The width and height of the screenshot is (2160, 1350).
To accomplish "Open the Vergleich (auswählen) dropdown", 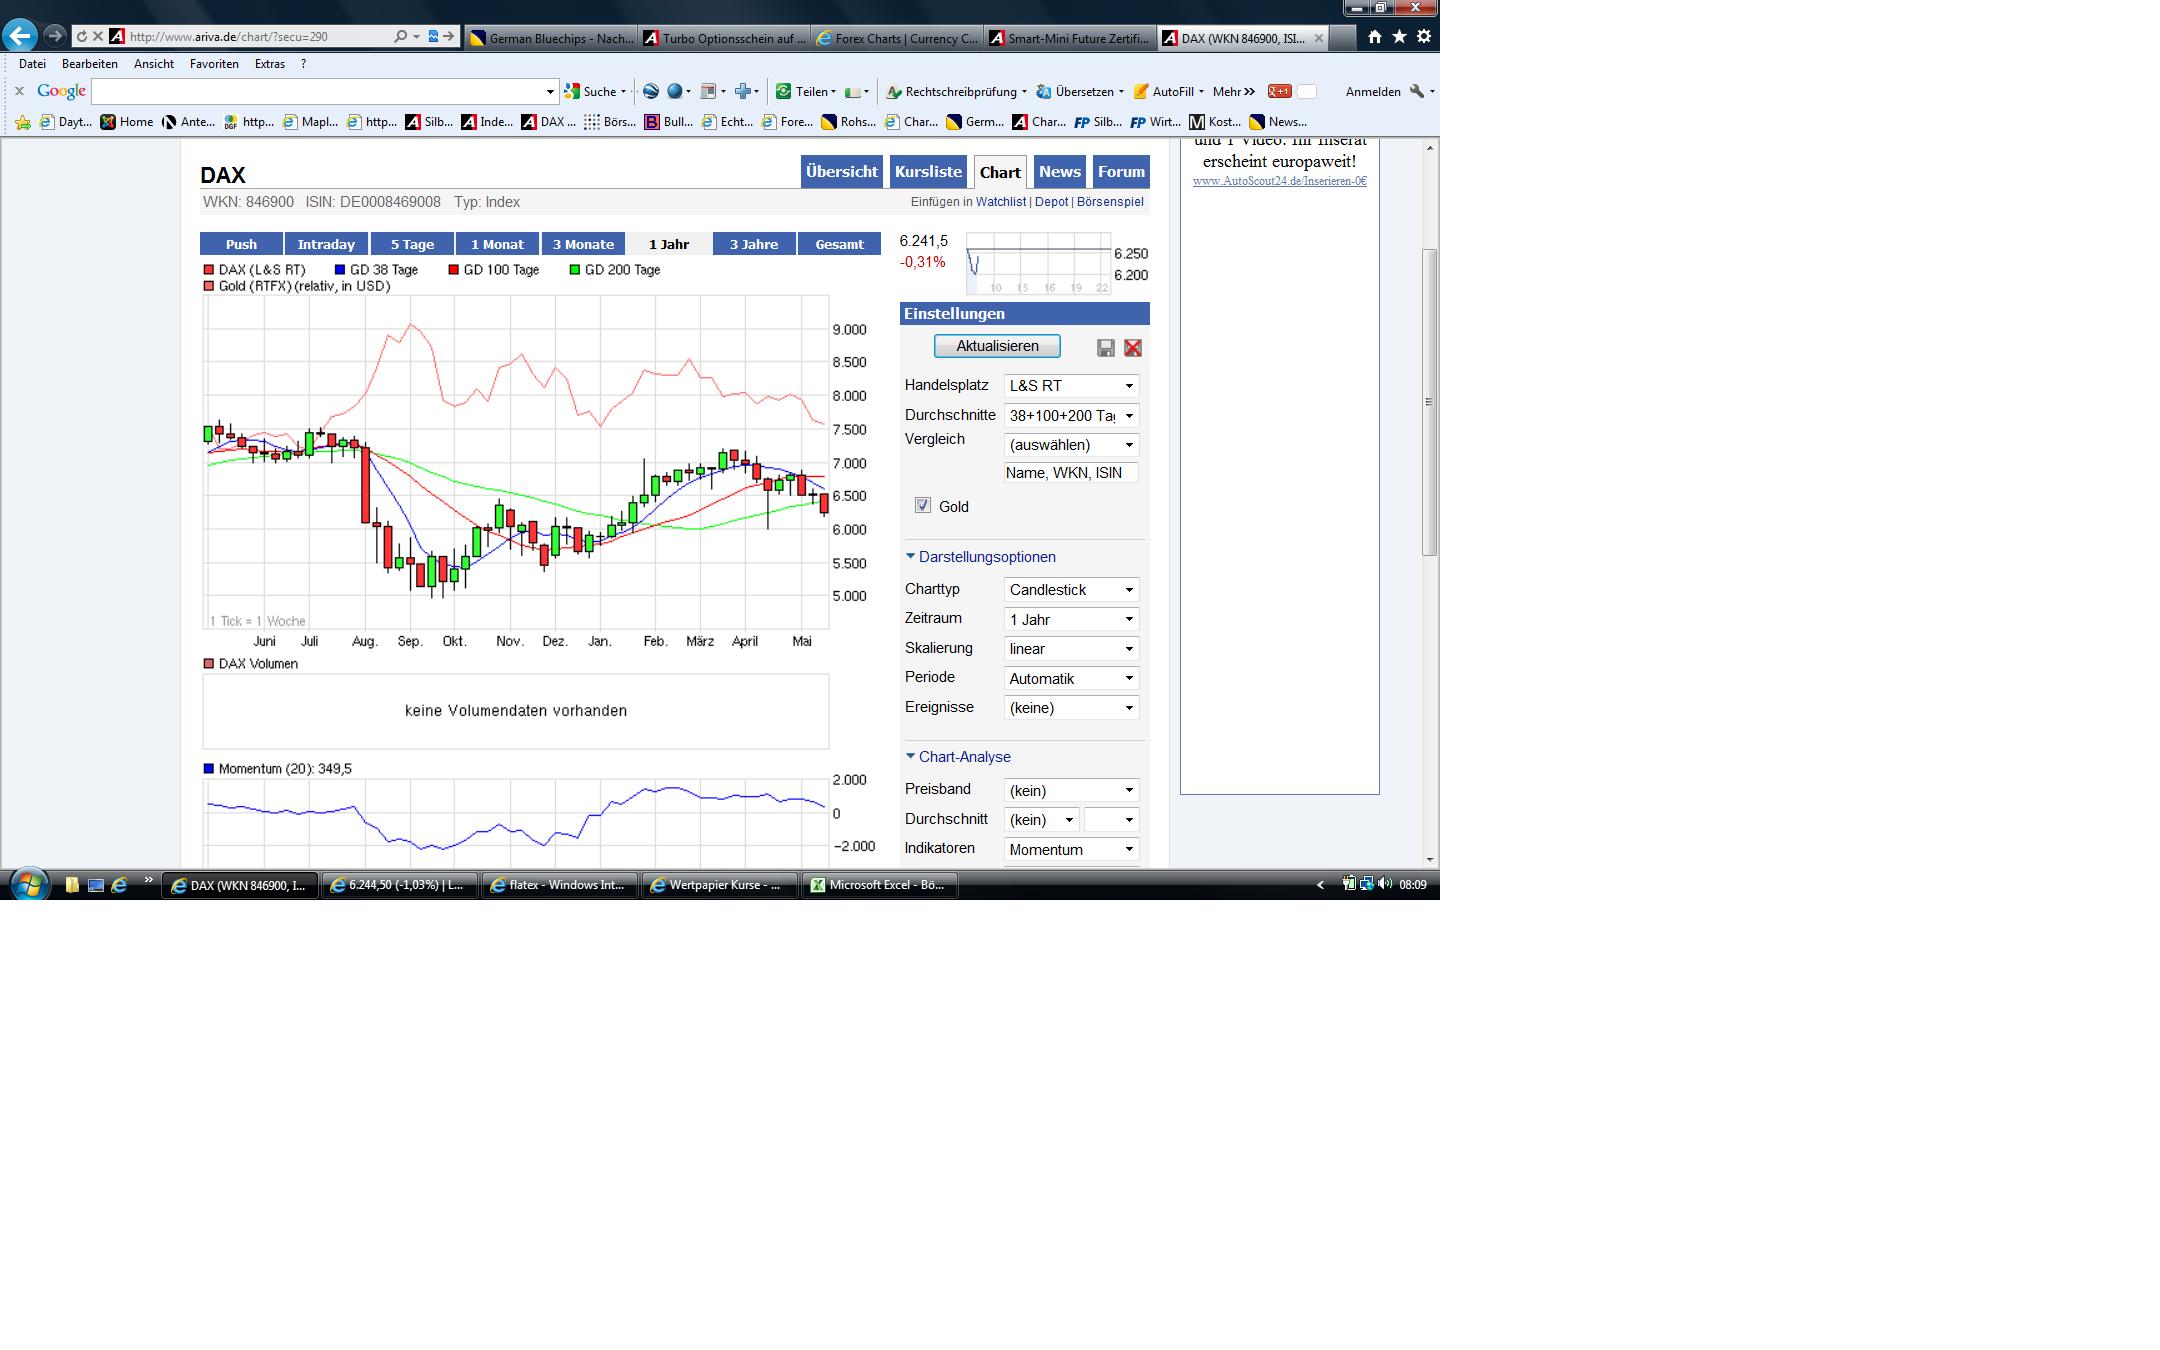I will 1071,445.
